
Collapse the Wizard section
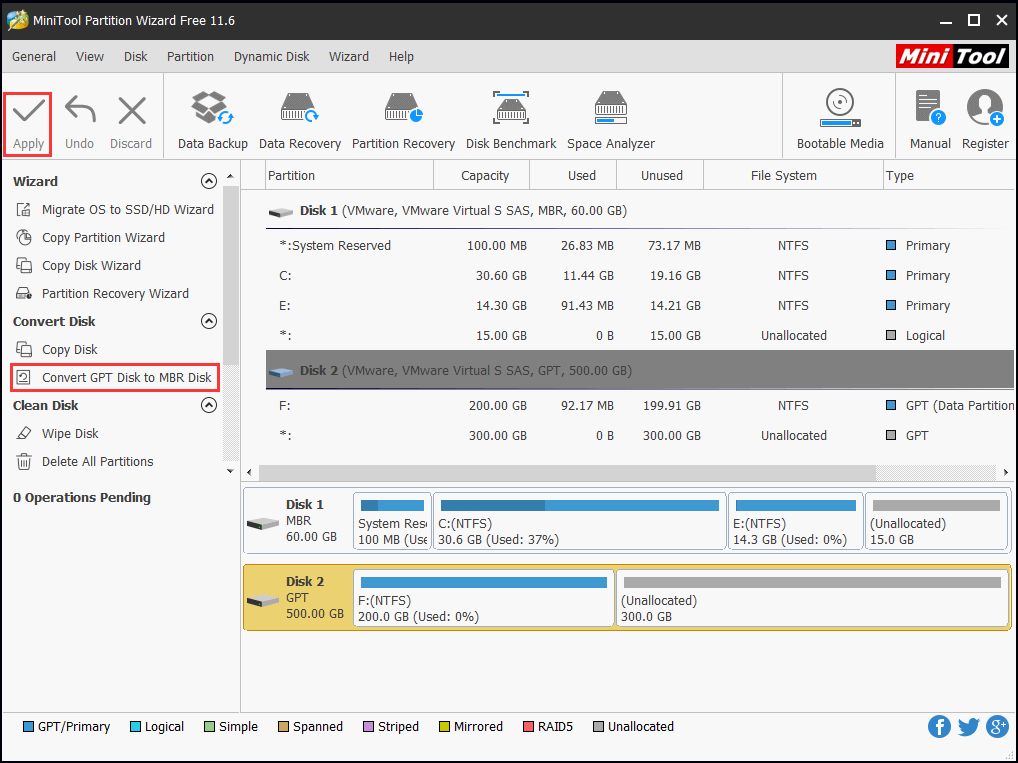pyautogui.click(x=208, y=181)
